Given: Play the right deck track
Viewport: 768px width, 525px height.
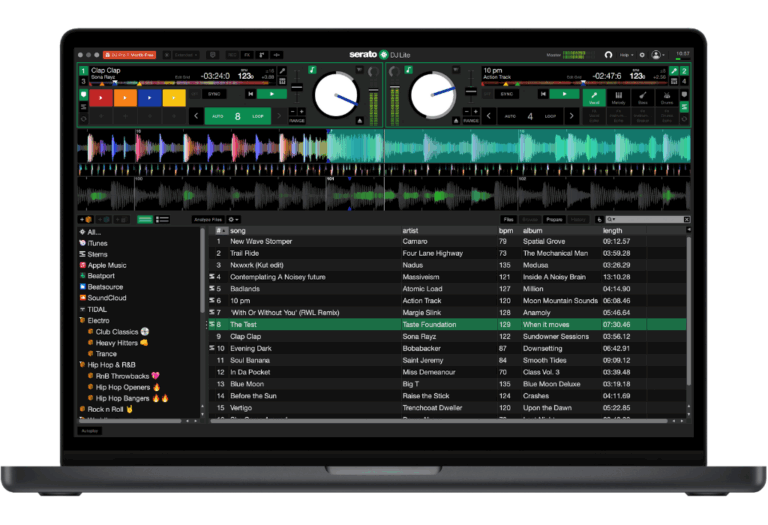Looking at the screenshot, I should point(564,94).
